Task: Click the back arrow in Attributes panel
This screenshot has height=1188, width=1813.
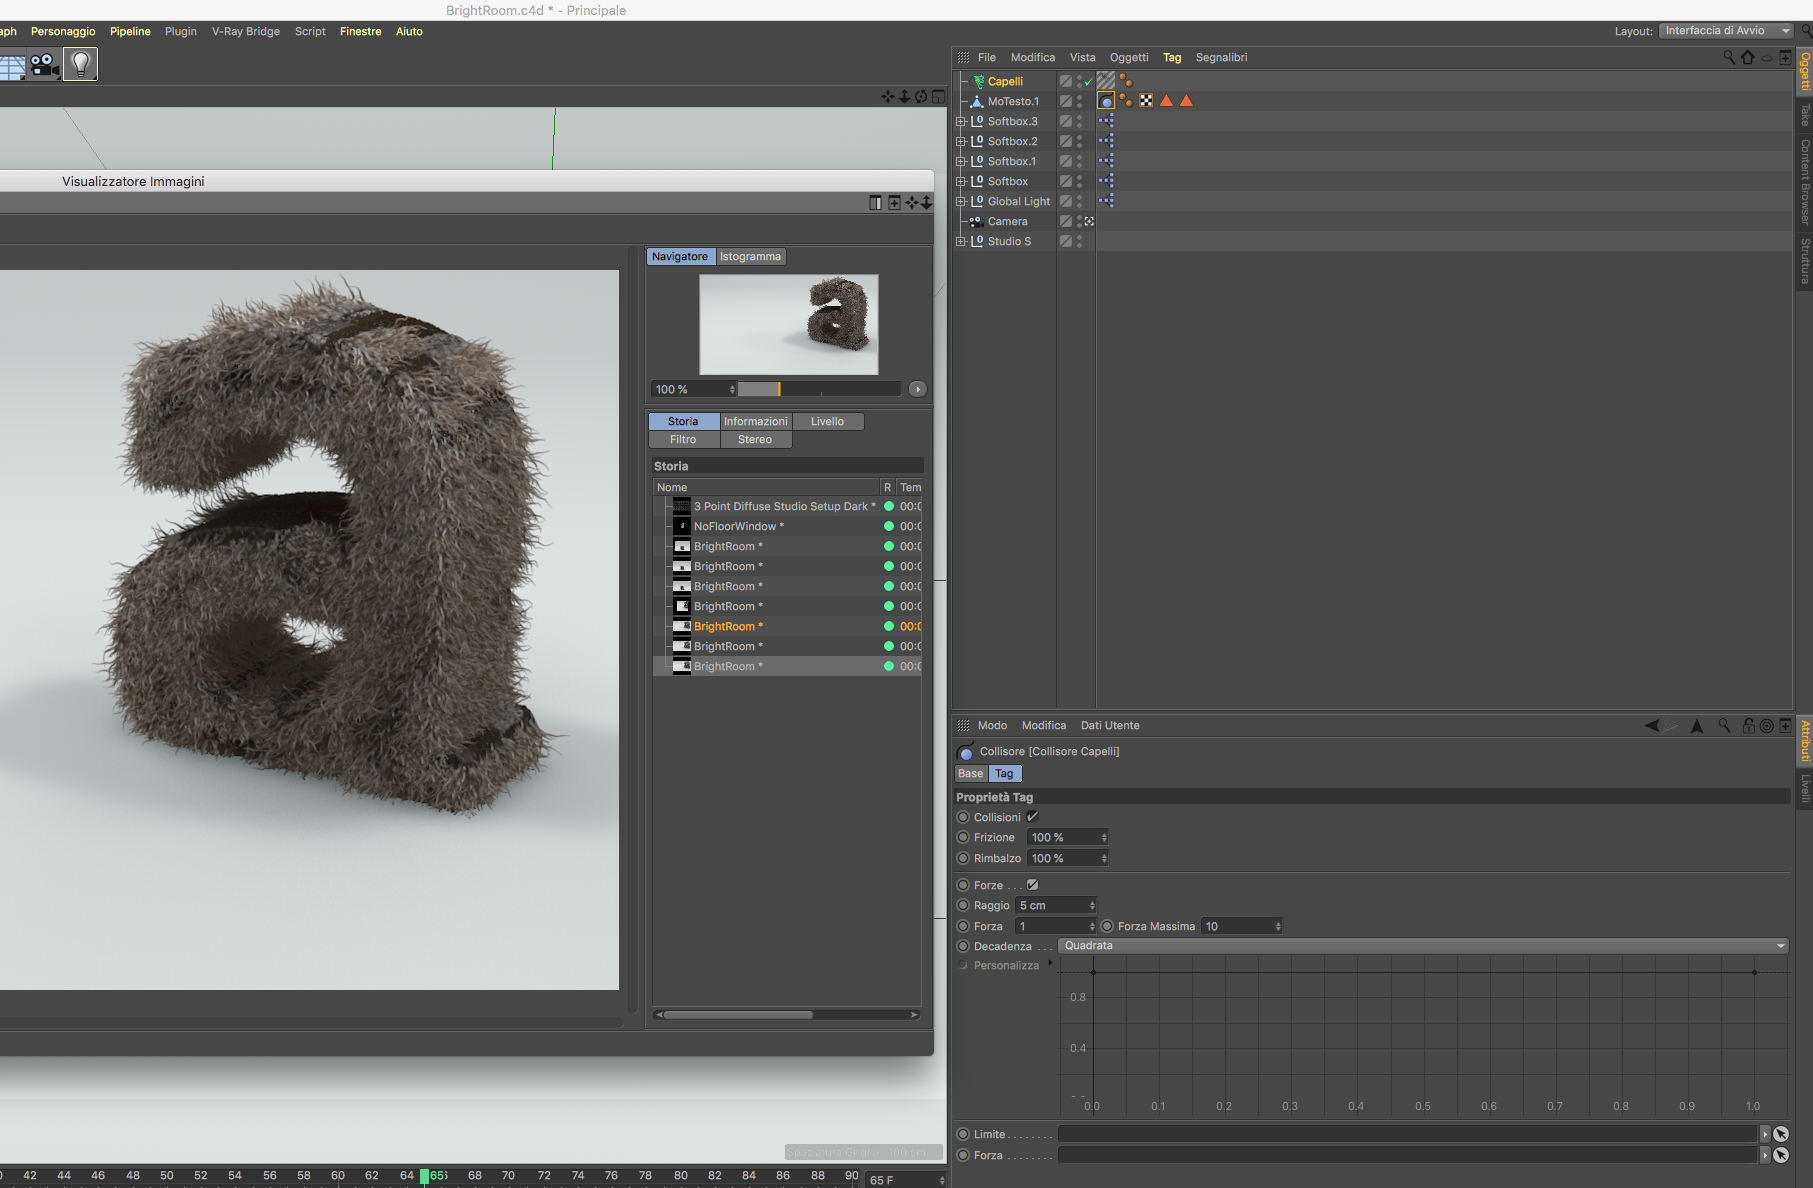Action: (x=1652, y=726)
